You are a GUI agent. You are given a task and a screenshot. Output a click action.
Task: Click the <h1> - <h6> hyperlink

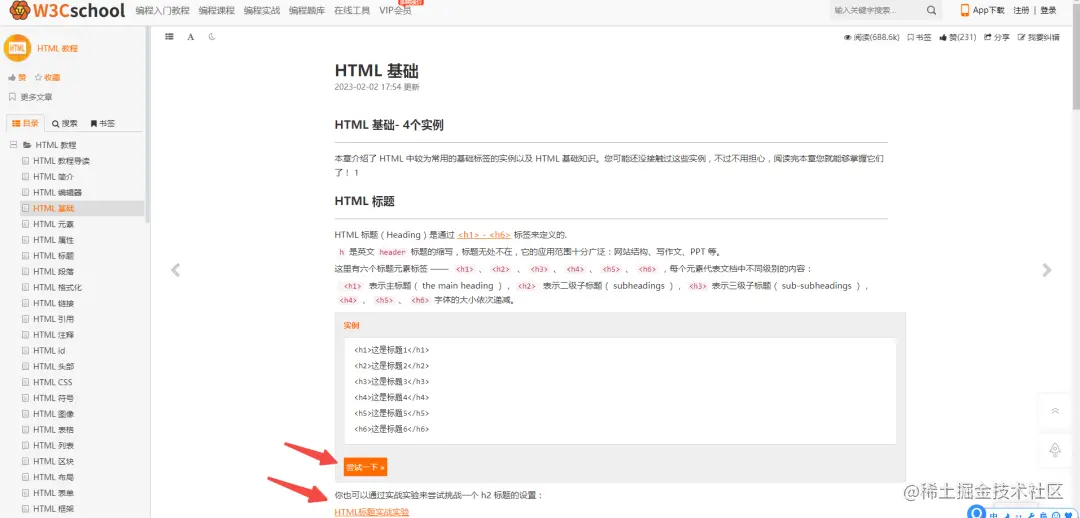(484, 235)
